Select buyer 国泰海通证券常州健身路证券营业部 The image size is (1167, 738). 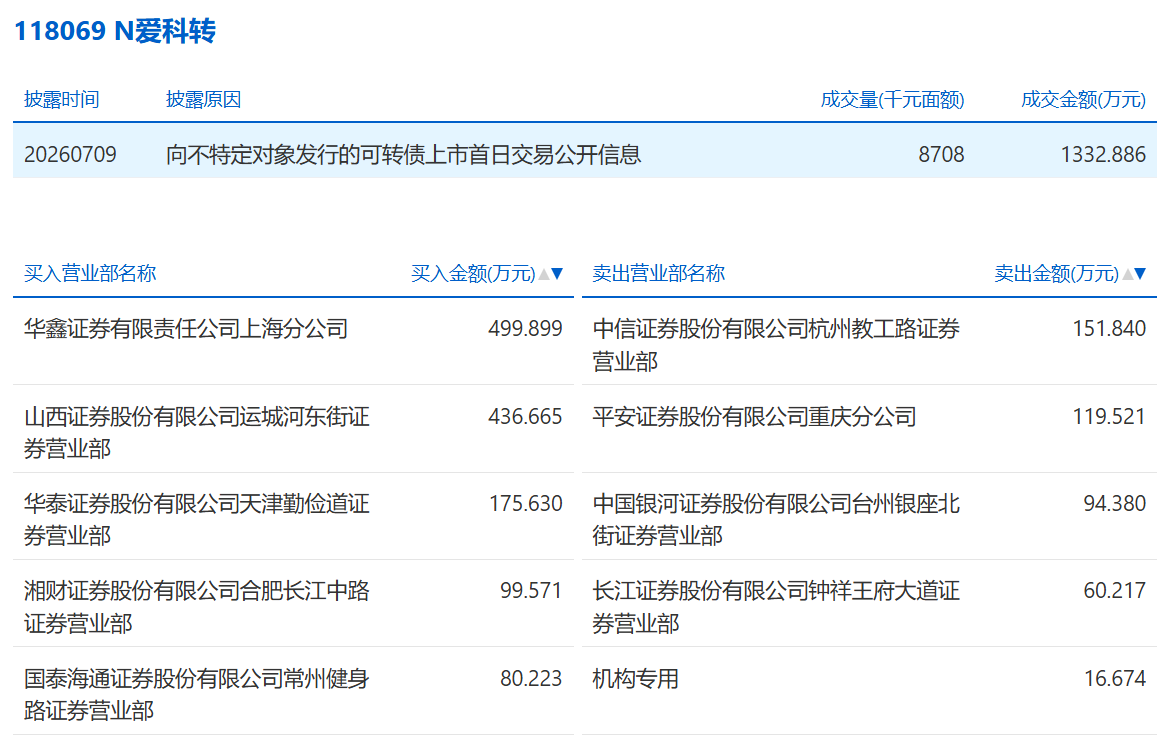coord(196,694)
